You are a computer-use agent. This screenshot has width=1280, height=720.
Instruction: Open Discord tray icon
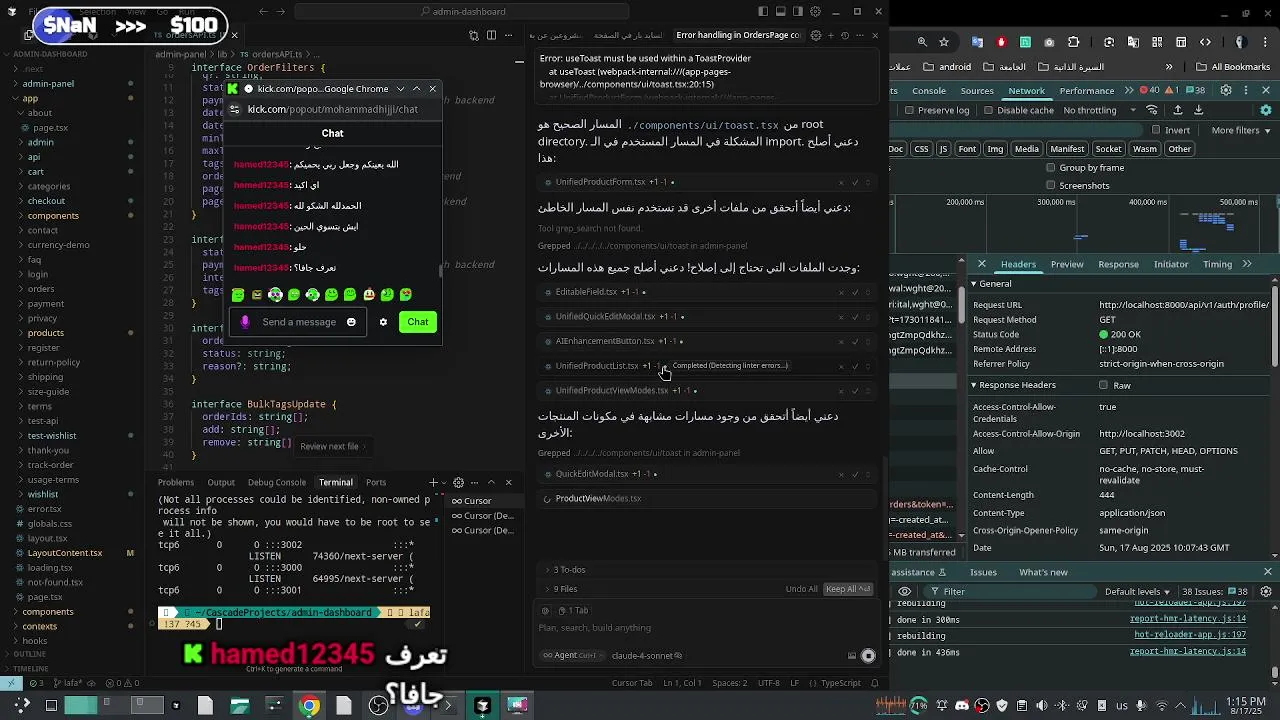coord(962,705)
